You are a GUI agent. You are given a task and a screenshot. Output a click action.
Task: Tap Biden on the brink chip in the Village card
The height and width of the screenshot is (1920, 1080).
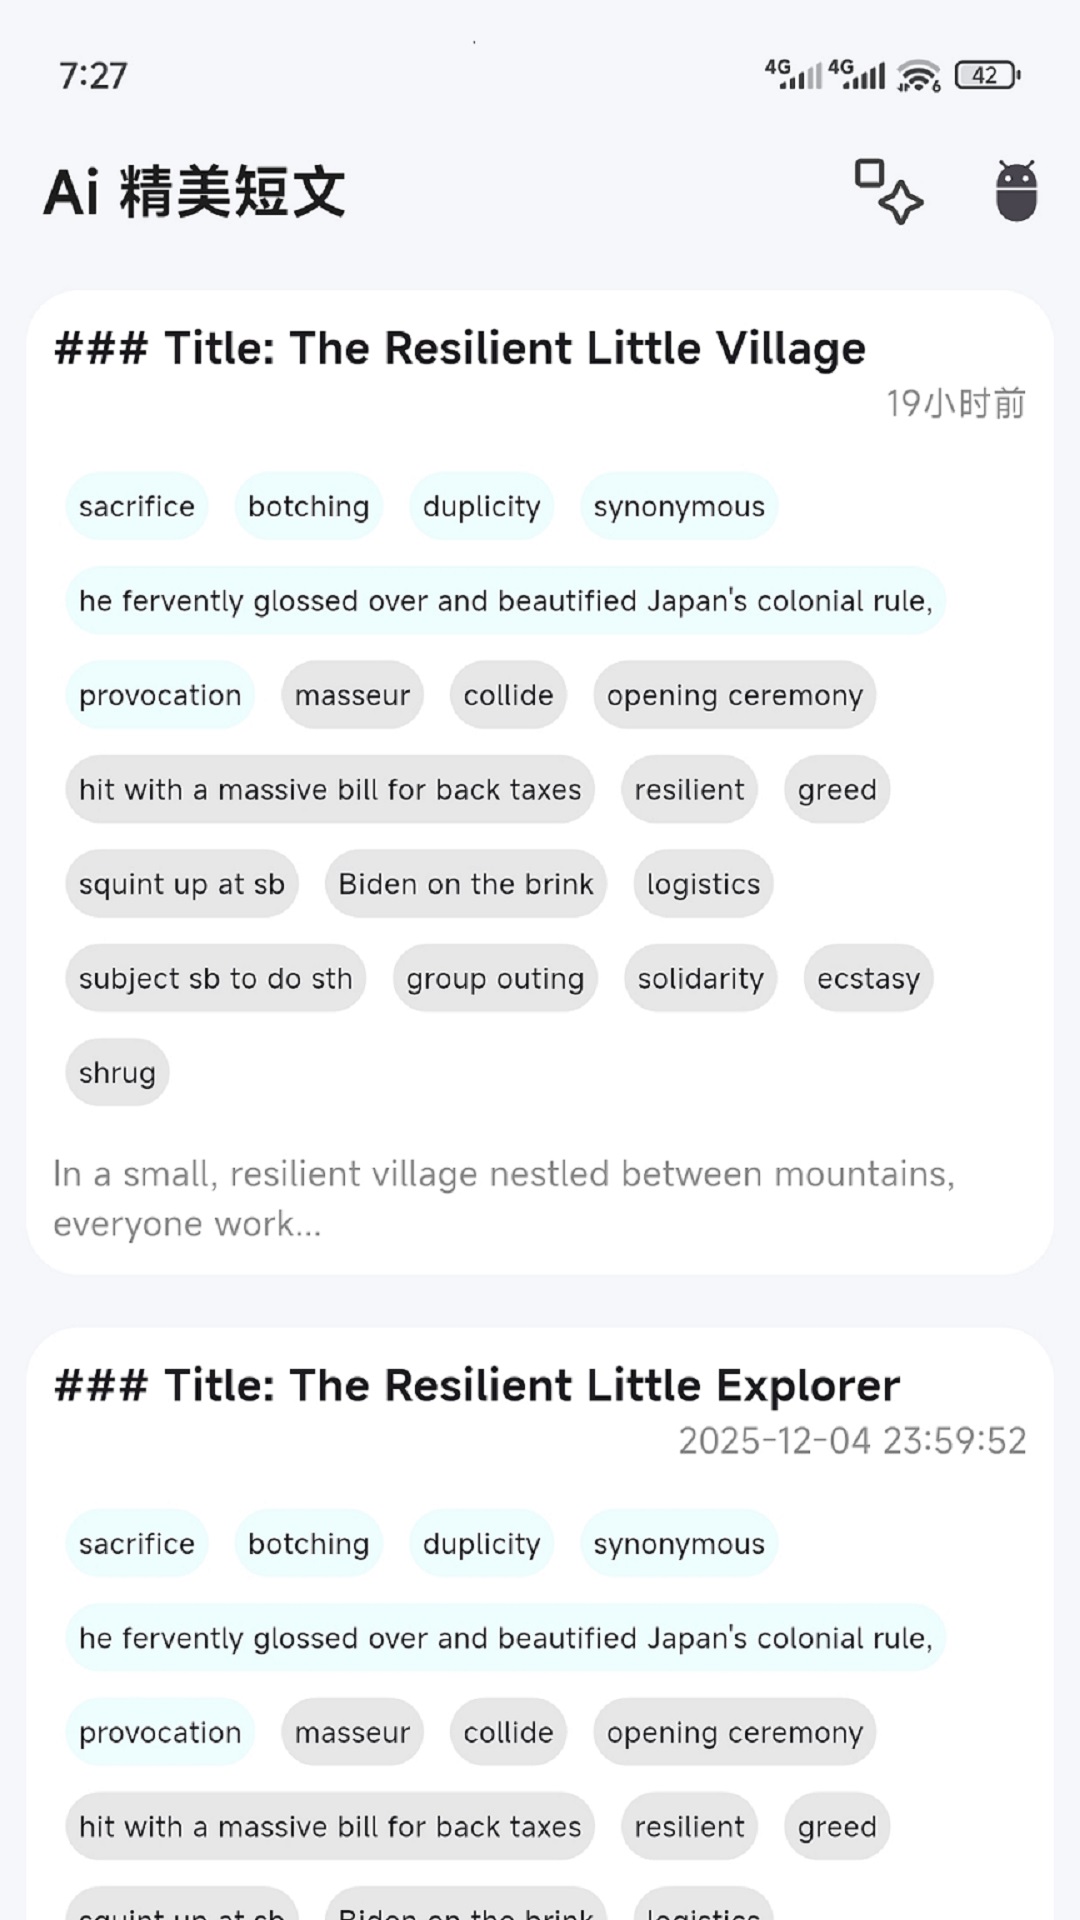[x=466, y=885]
